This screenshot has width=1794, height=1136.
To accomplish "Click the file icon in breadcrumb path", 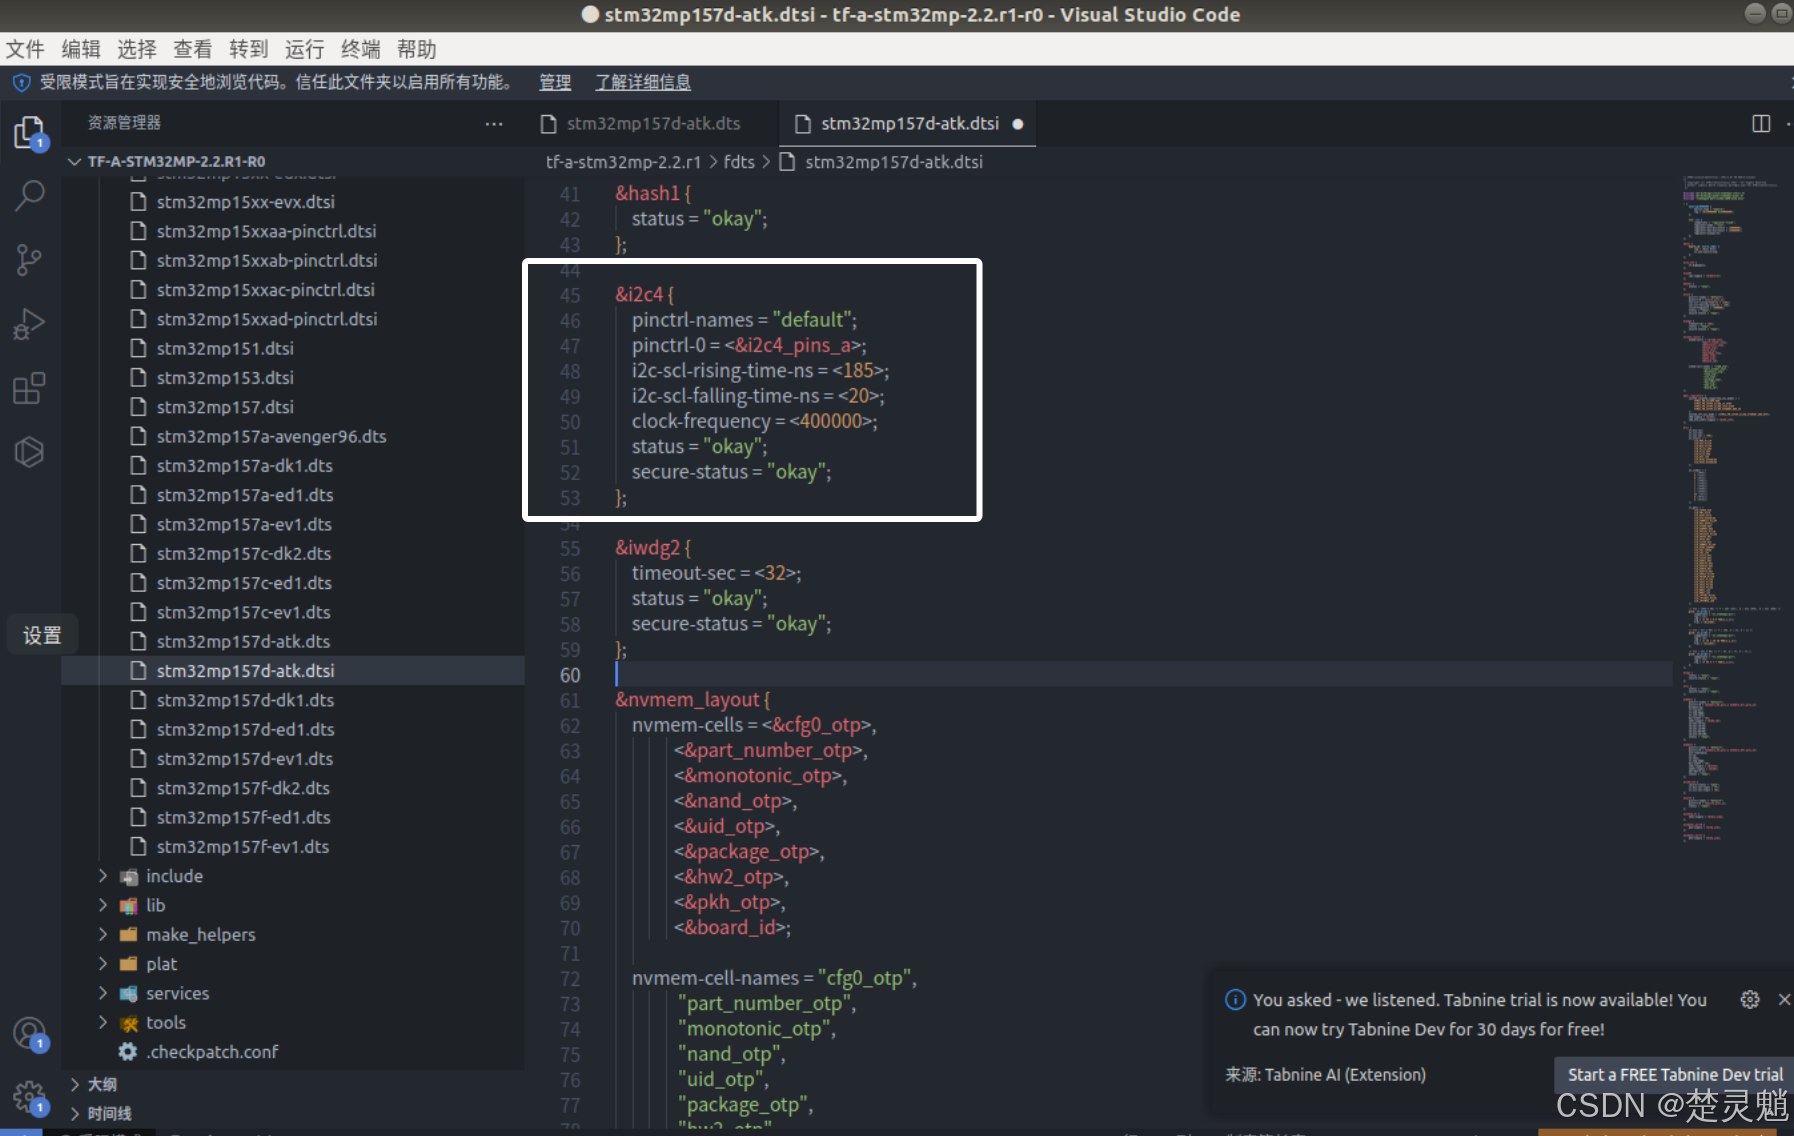I will (x=788, y=162).
